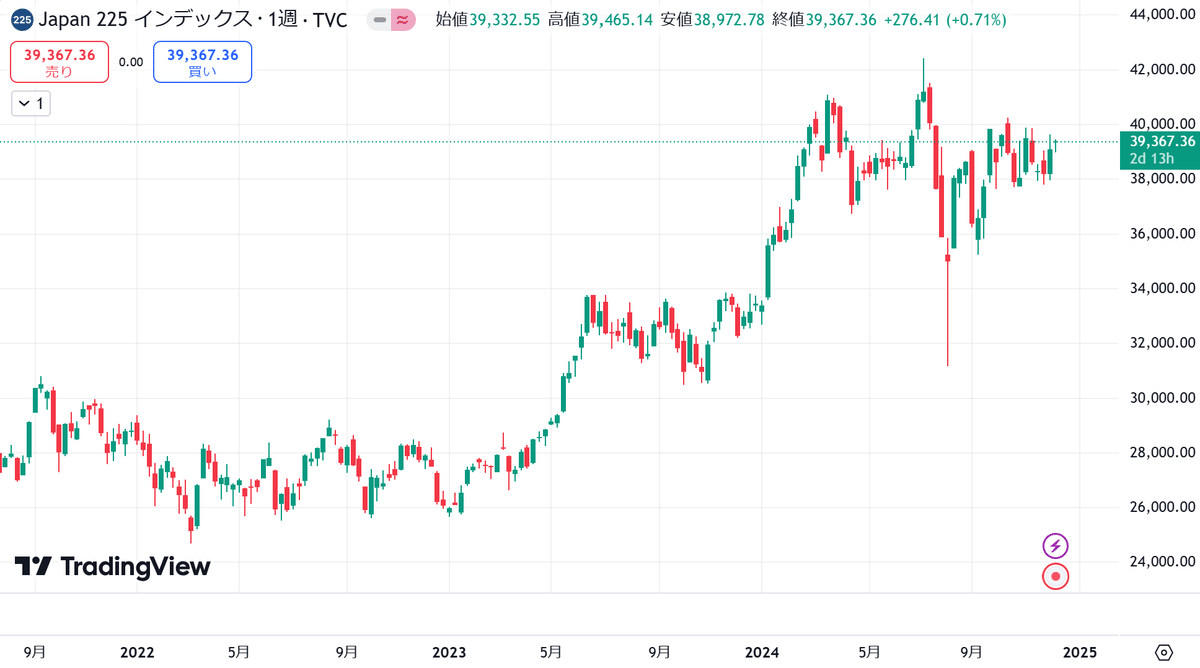Click the 34,000.00 price axis label
The image size is (1200, 668).
coord(1160,289)
